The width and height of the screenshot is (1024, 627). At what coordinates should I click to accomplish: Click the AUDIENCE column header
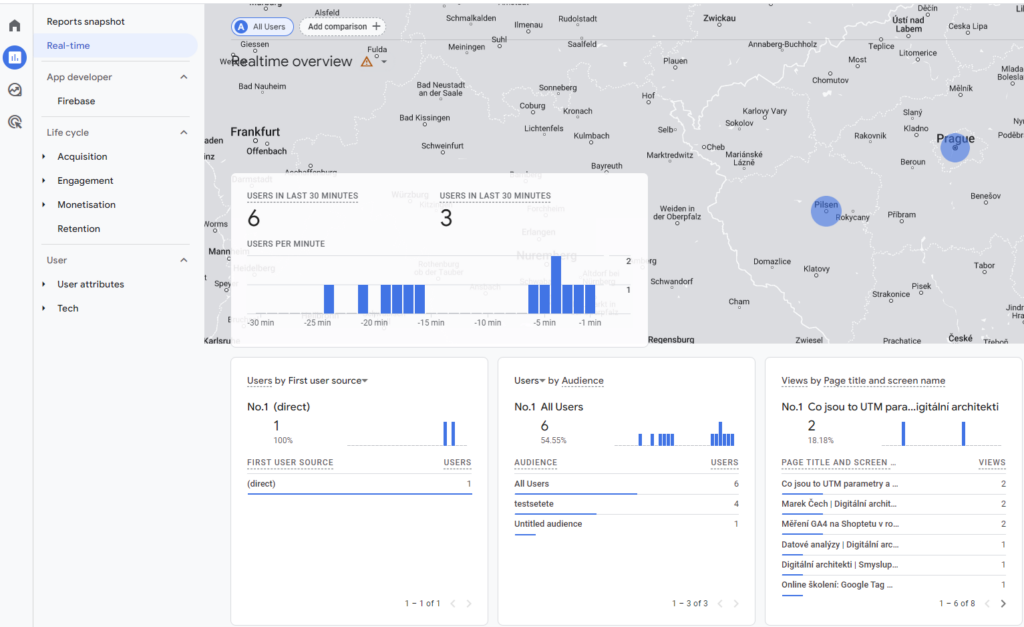[536, 462]
